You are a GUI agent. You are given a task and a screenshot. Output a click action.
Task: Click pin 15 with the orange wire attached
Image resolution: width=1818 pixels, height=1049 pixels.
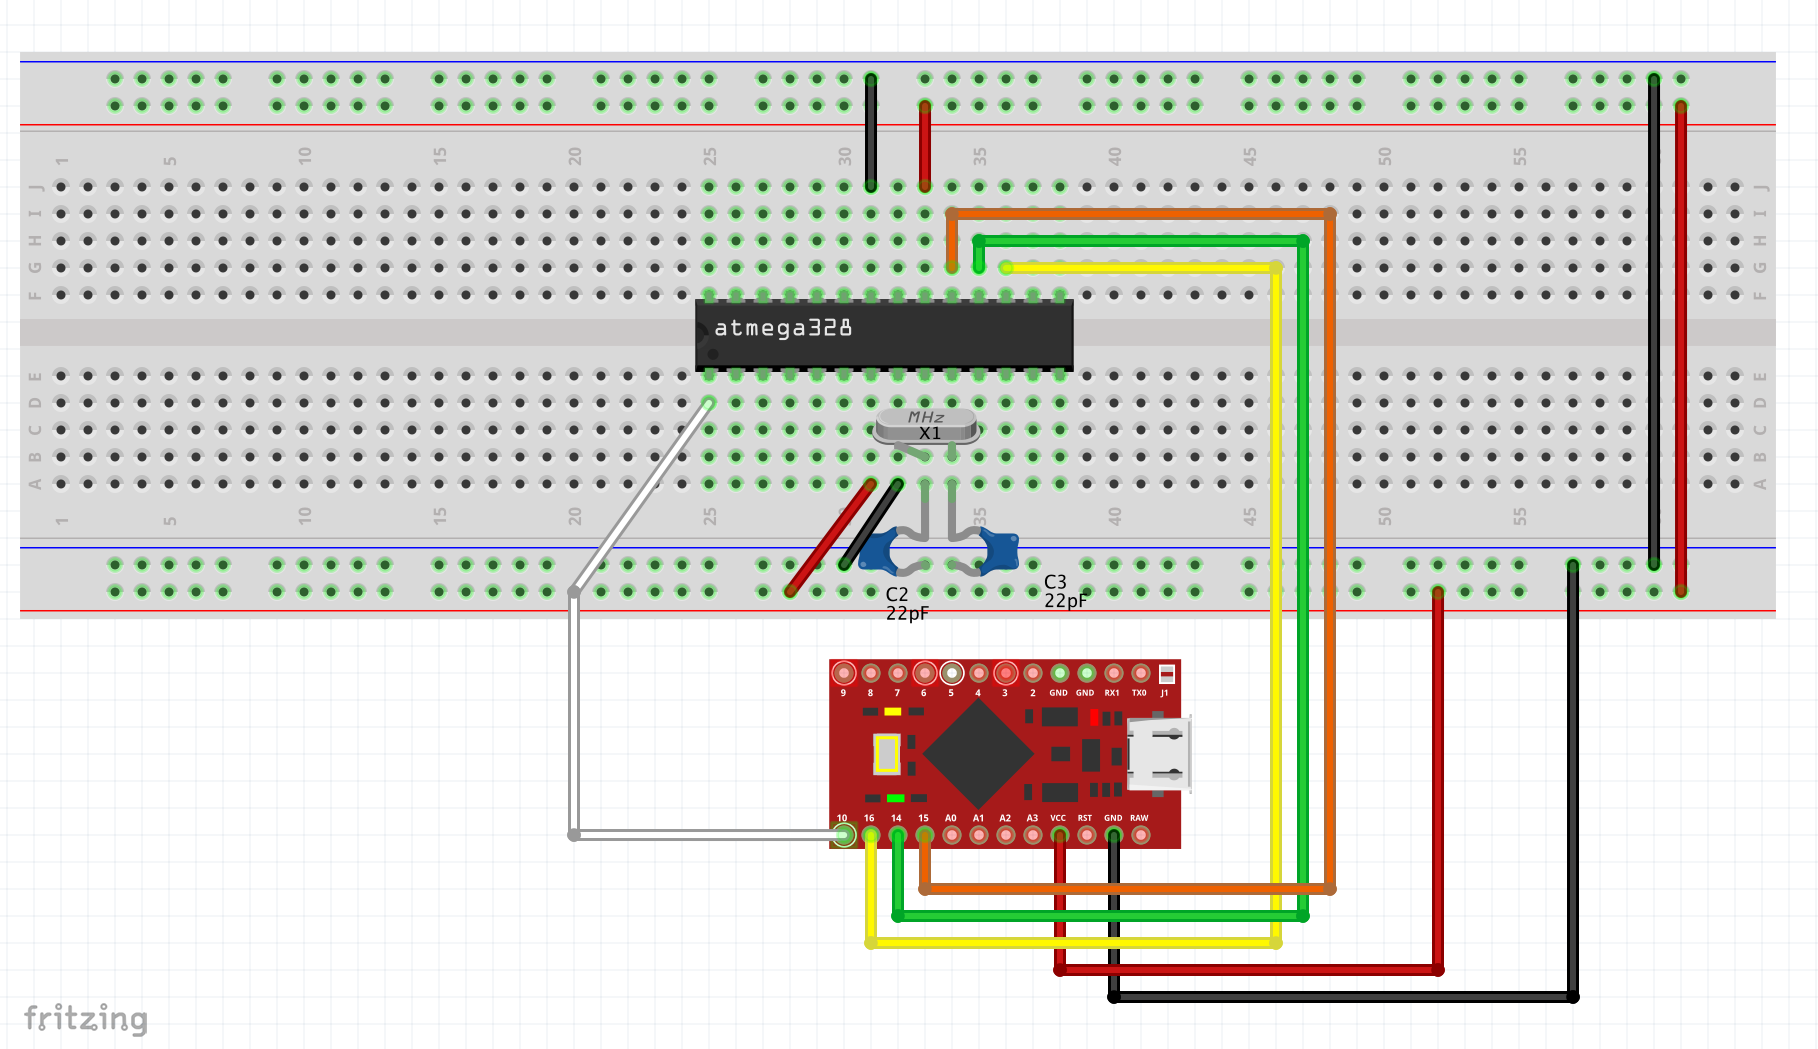pos(925,835)
